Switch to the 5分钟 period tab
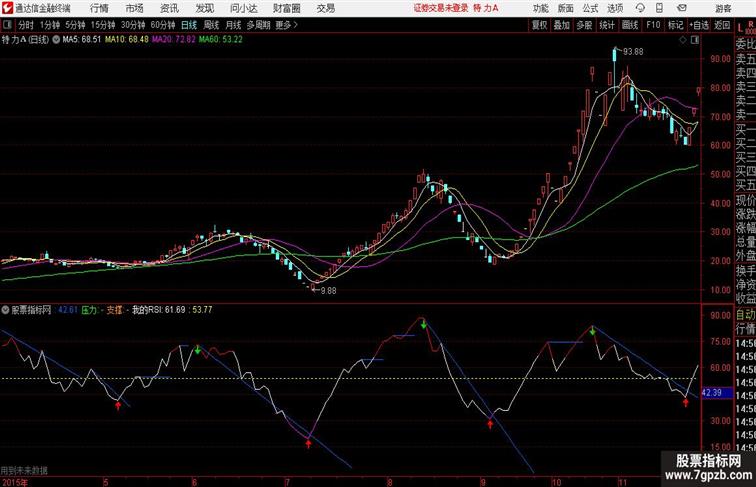 coord(75,25)
